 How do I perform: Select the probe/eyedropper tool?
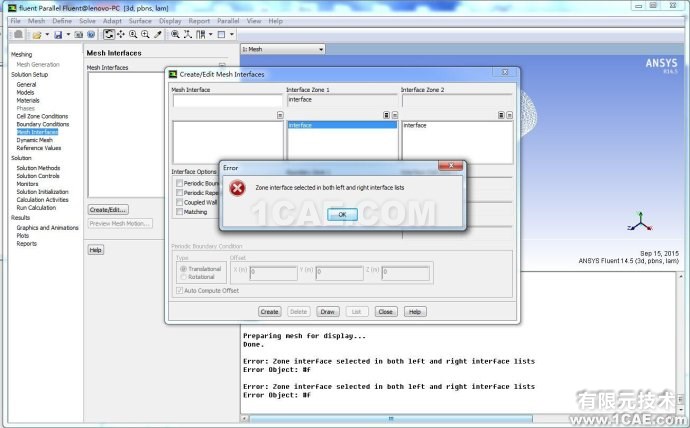[158, 34]
